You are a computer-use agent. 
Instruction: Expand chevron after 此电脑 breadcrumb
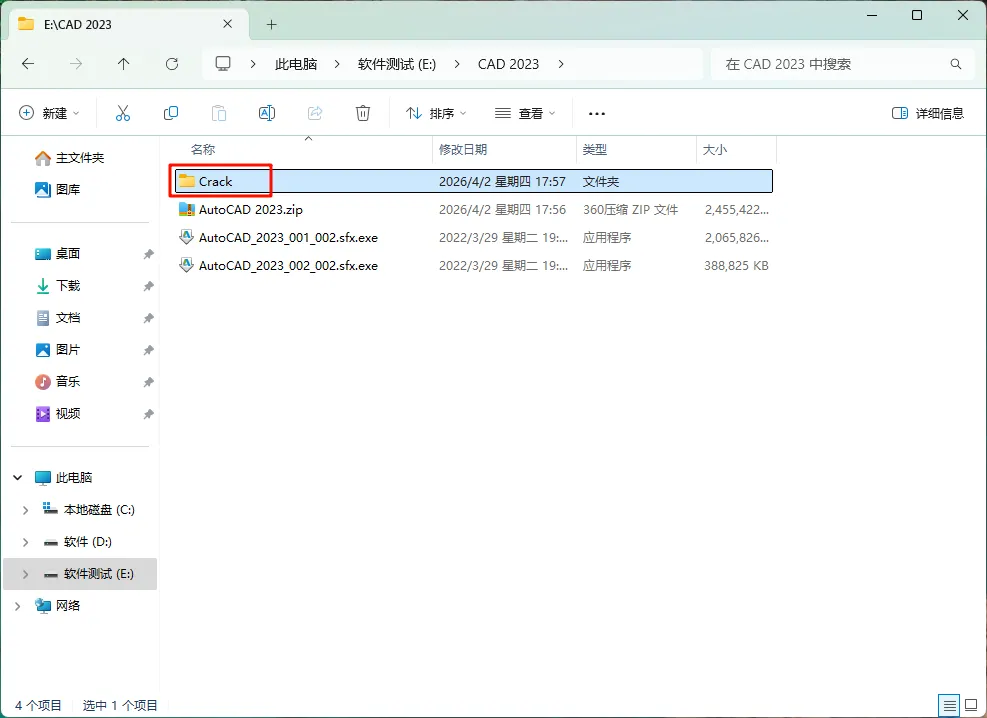click(337, 64)
